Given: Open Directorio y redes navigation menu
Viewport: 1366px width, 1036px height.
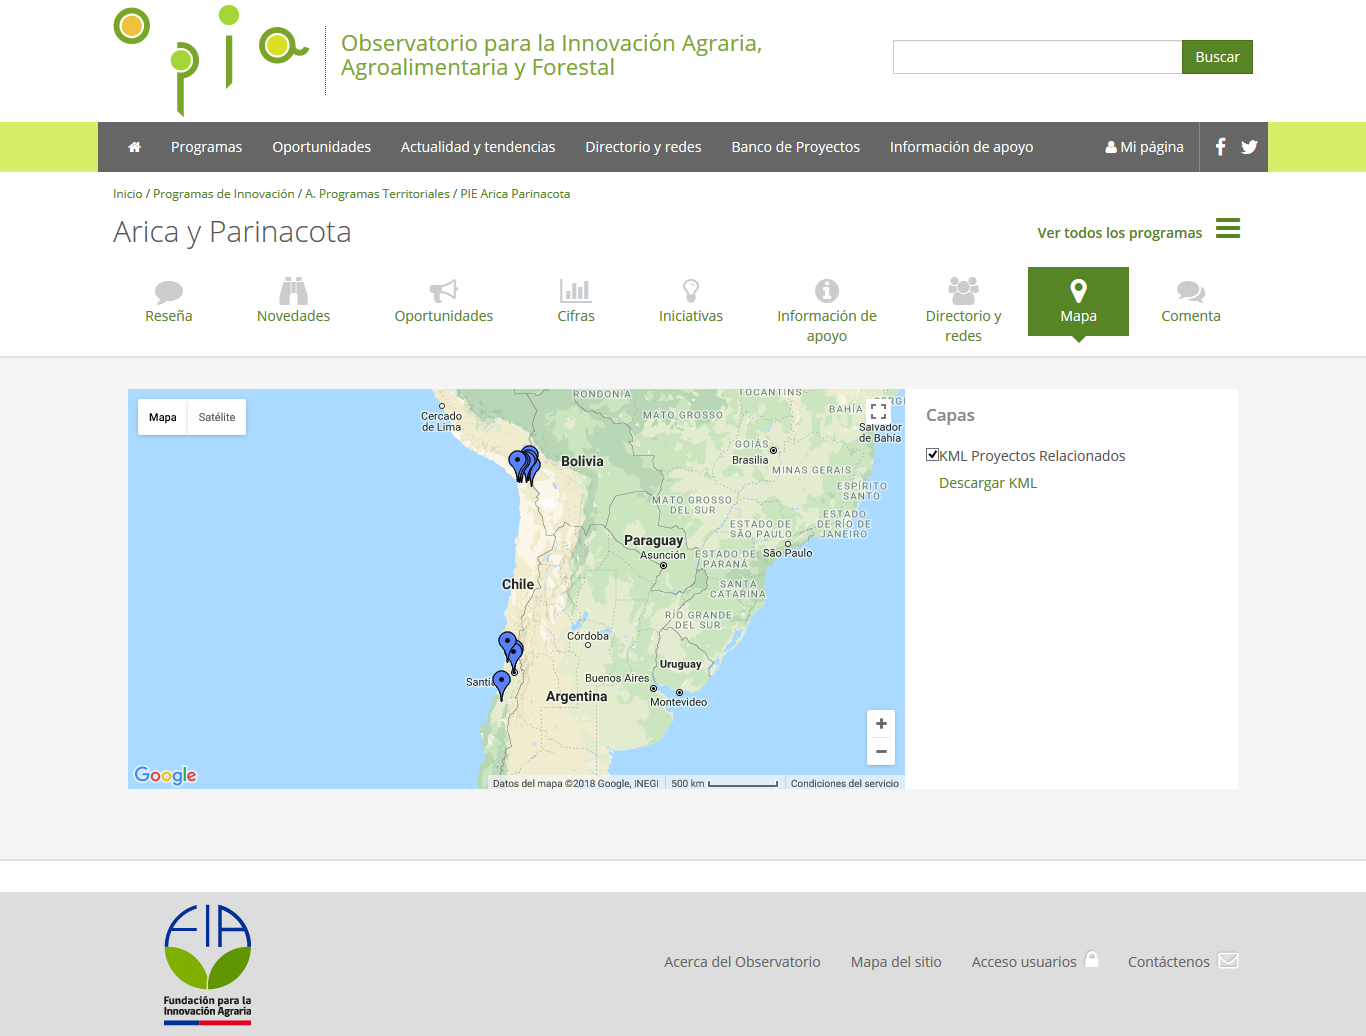Looking at the screenshot, I should pyautogui.click(x=643, y=147).
